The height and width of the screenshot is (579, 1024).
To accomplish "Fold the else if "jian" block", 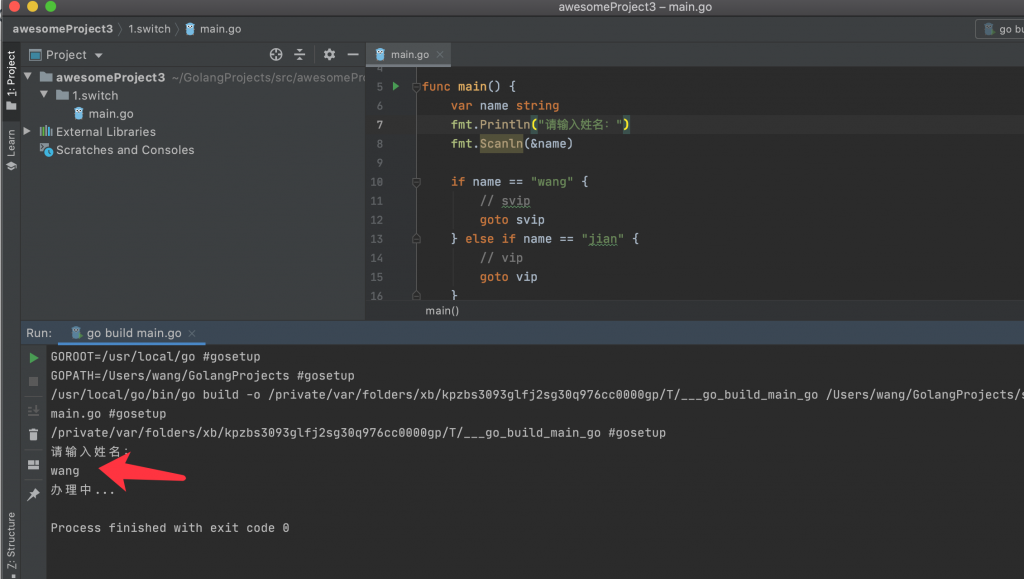I will [x=416, y=240].
